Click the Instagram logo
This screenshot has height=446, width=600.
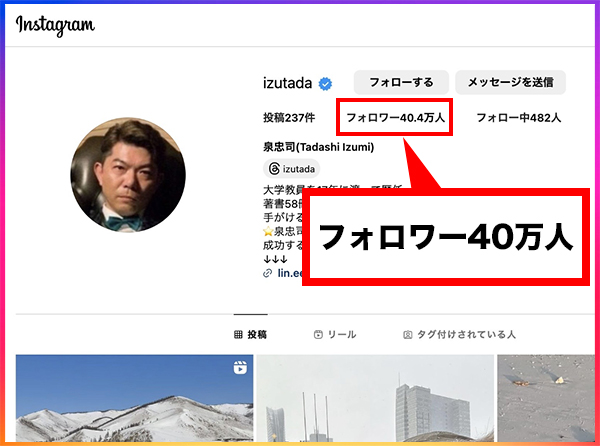pyautogui.click(x=56, y=25)
